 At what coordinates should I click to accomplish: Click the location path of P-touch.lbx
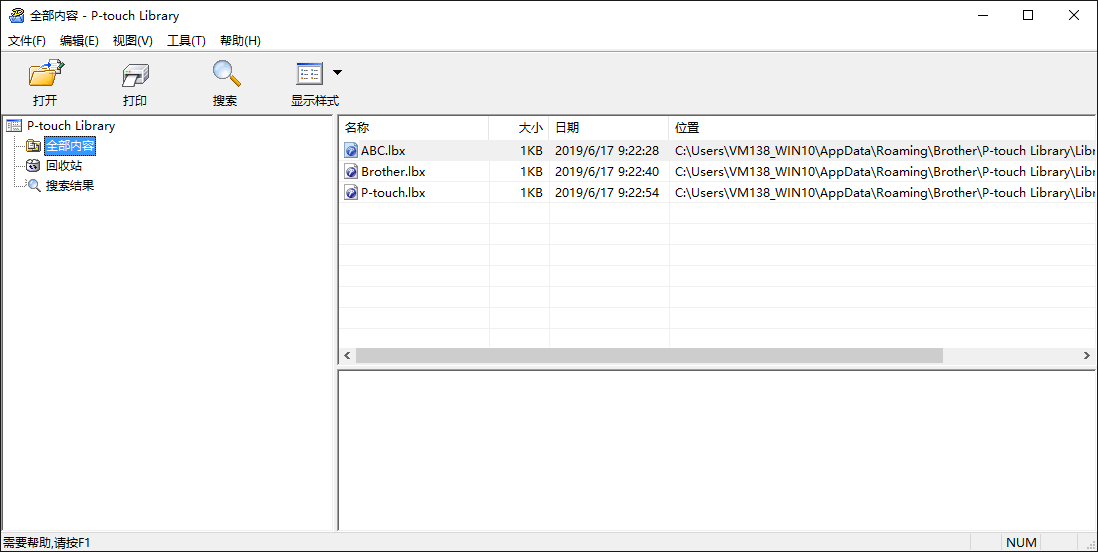click(885, 193)
